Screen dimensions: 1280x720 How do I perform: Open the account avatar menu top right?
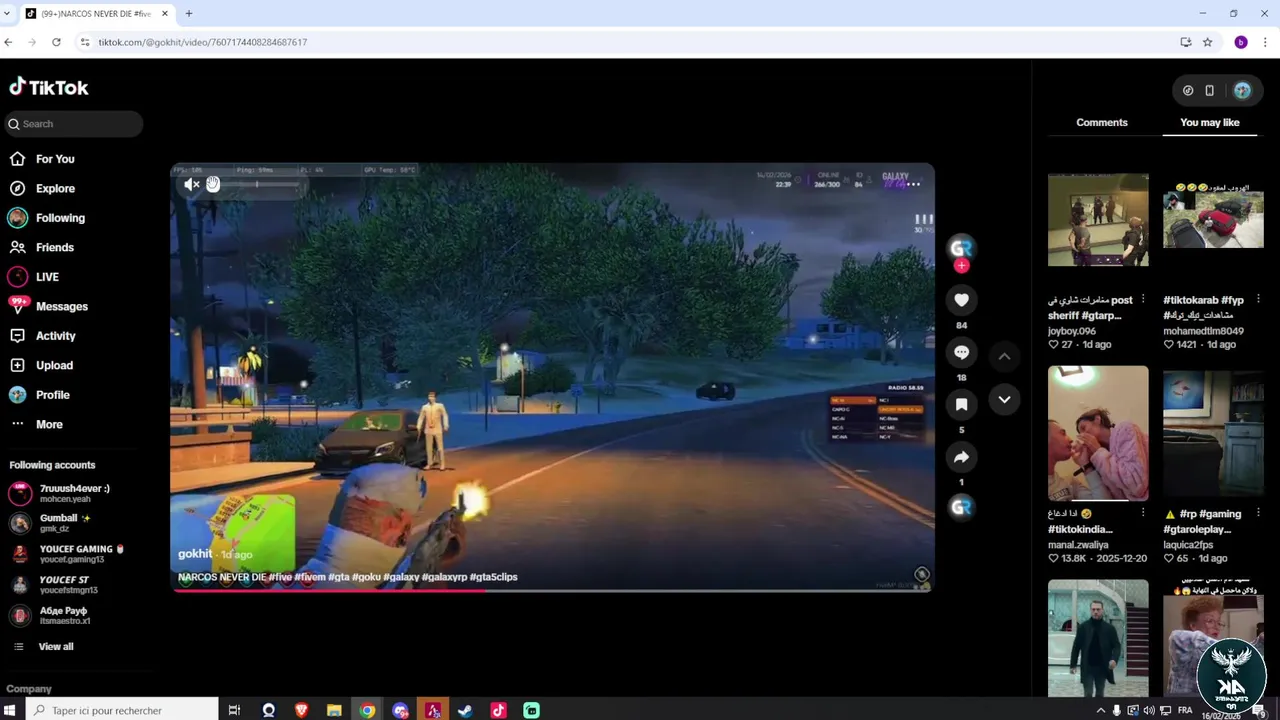[x=1242, y=90]
